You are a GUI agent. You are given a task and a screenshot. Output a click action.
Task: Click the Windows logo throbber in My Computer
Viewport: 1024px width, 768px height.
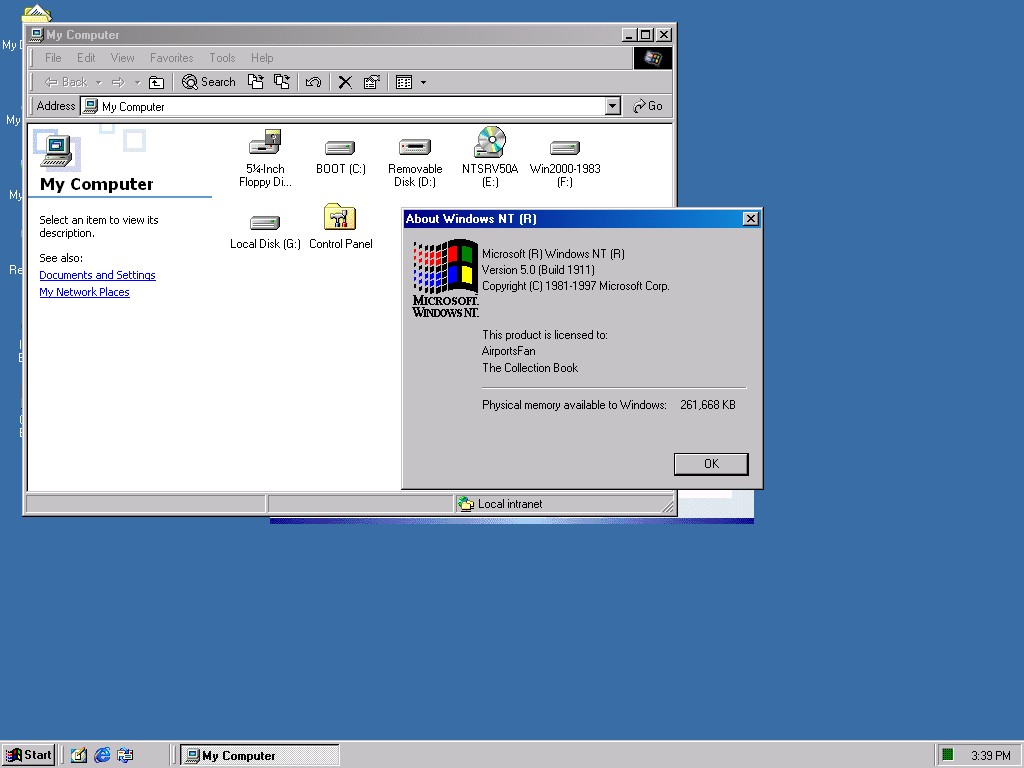click(x=652, y=58)
